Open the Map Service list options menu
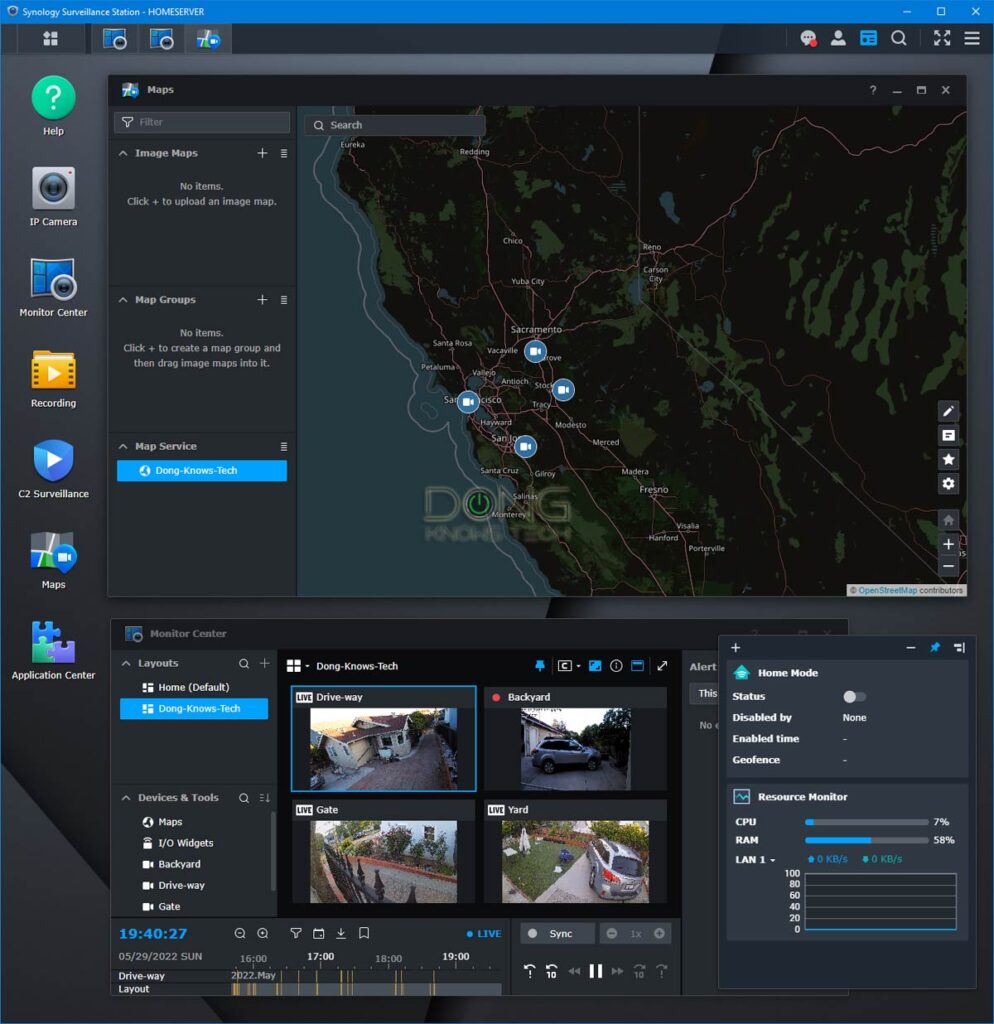This screenshot has width=994, height=1024. click(x=283, y=447)
